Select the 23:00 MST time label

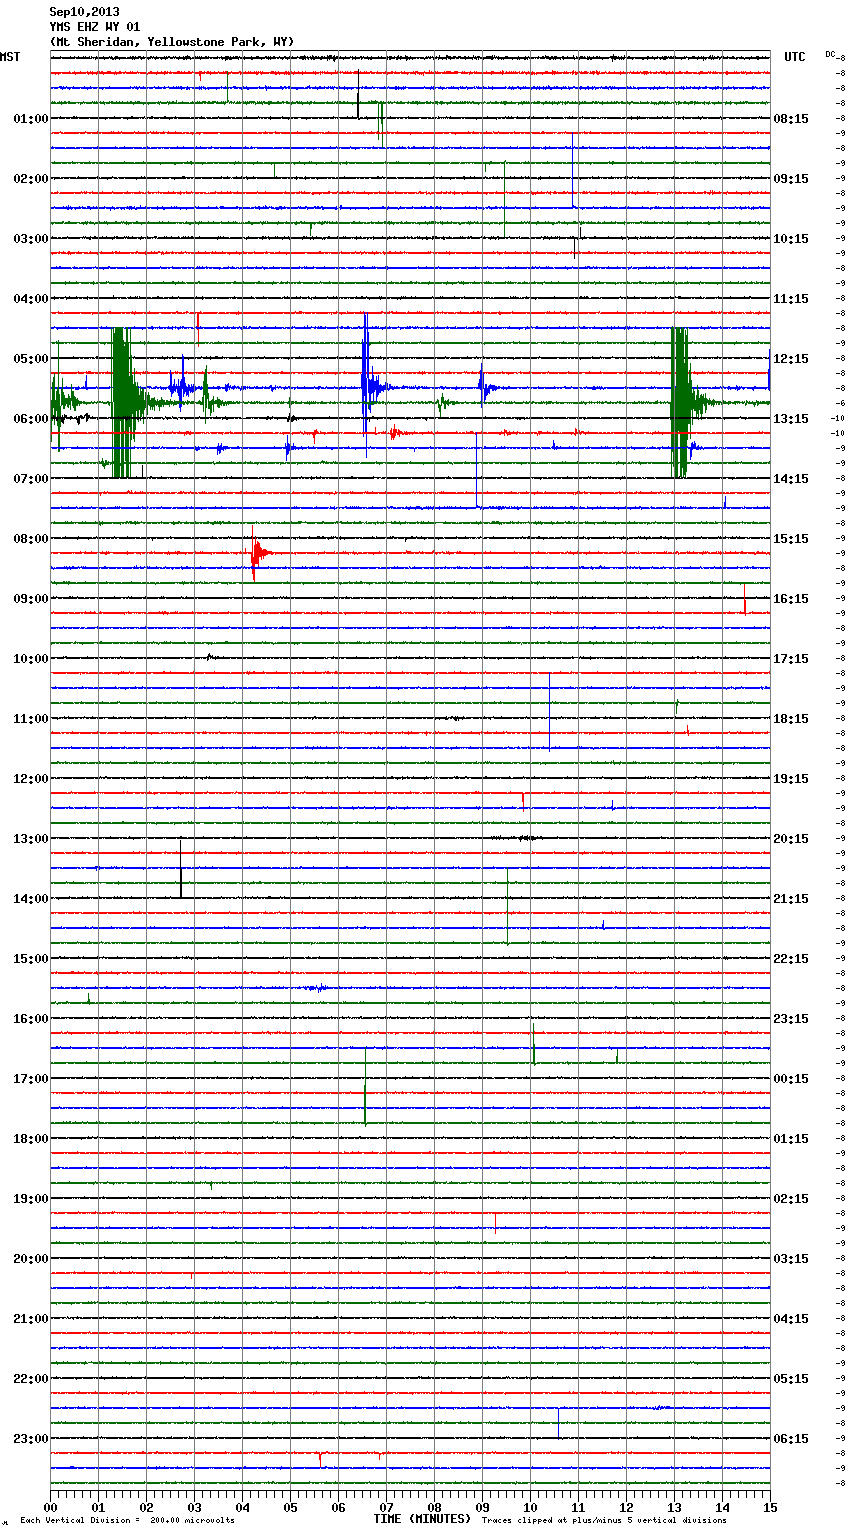31,1439
